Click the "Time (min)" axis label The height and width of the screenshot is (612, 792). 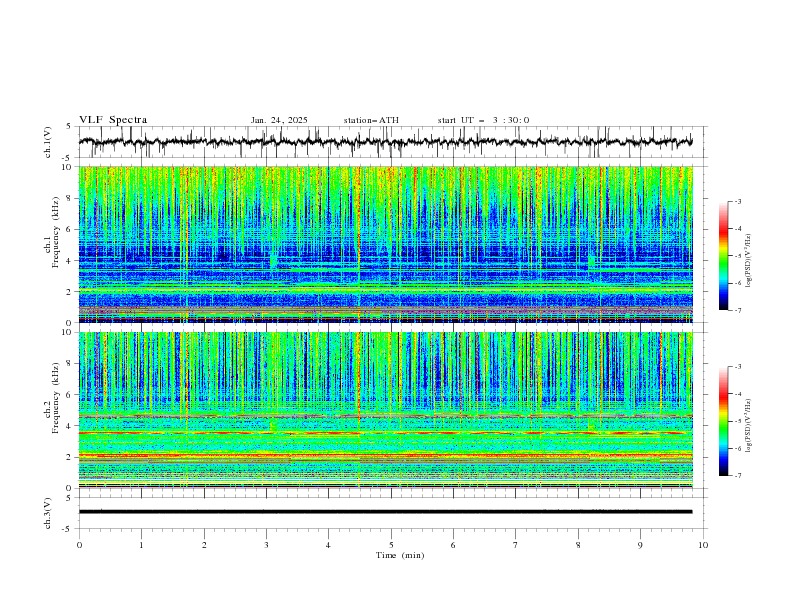coord(400,555)
